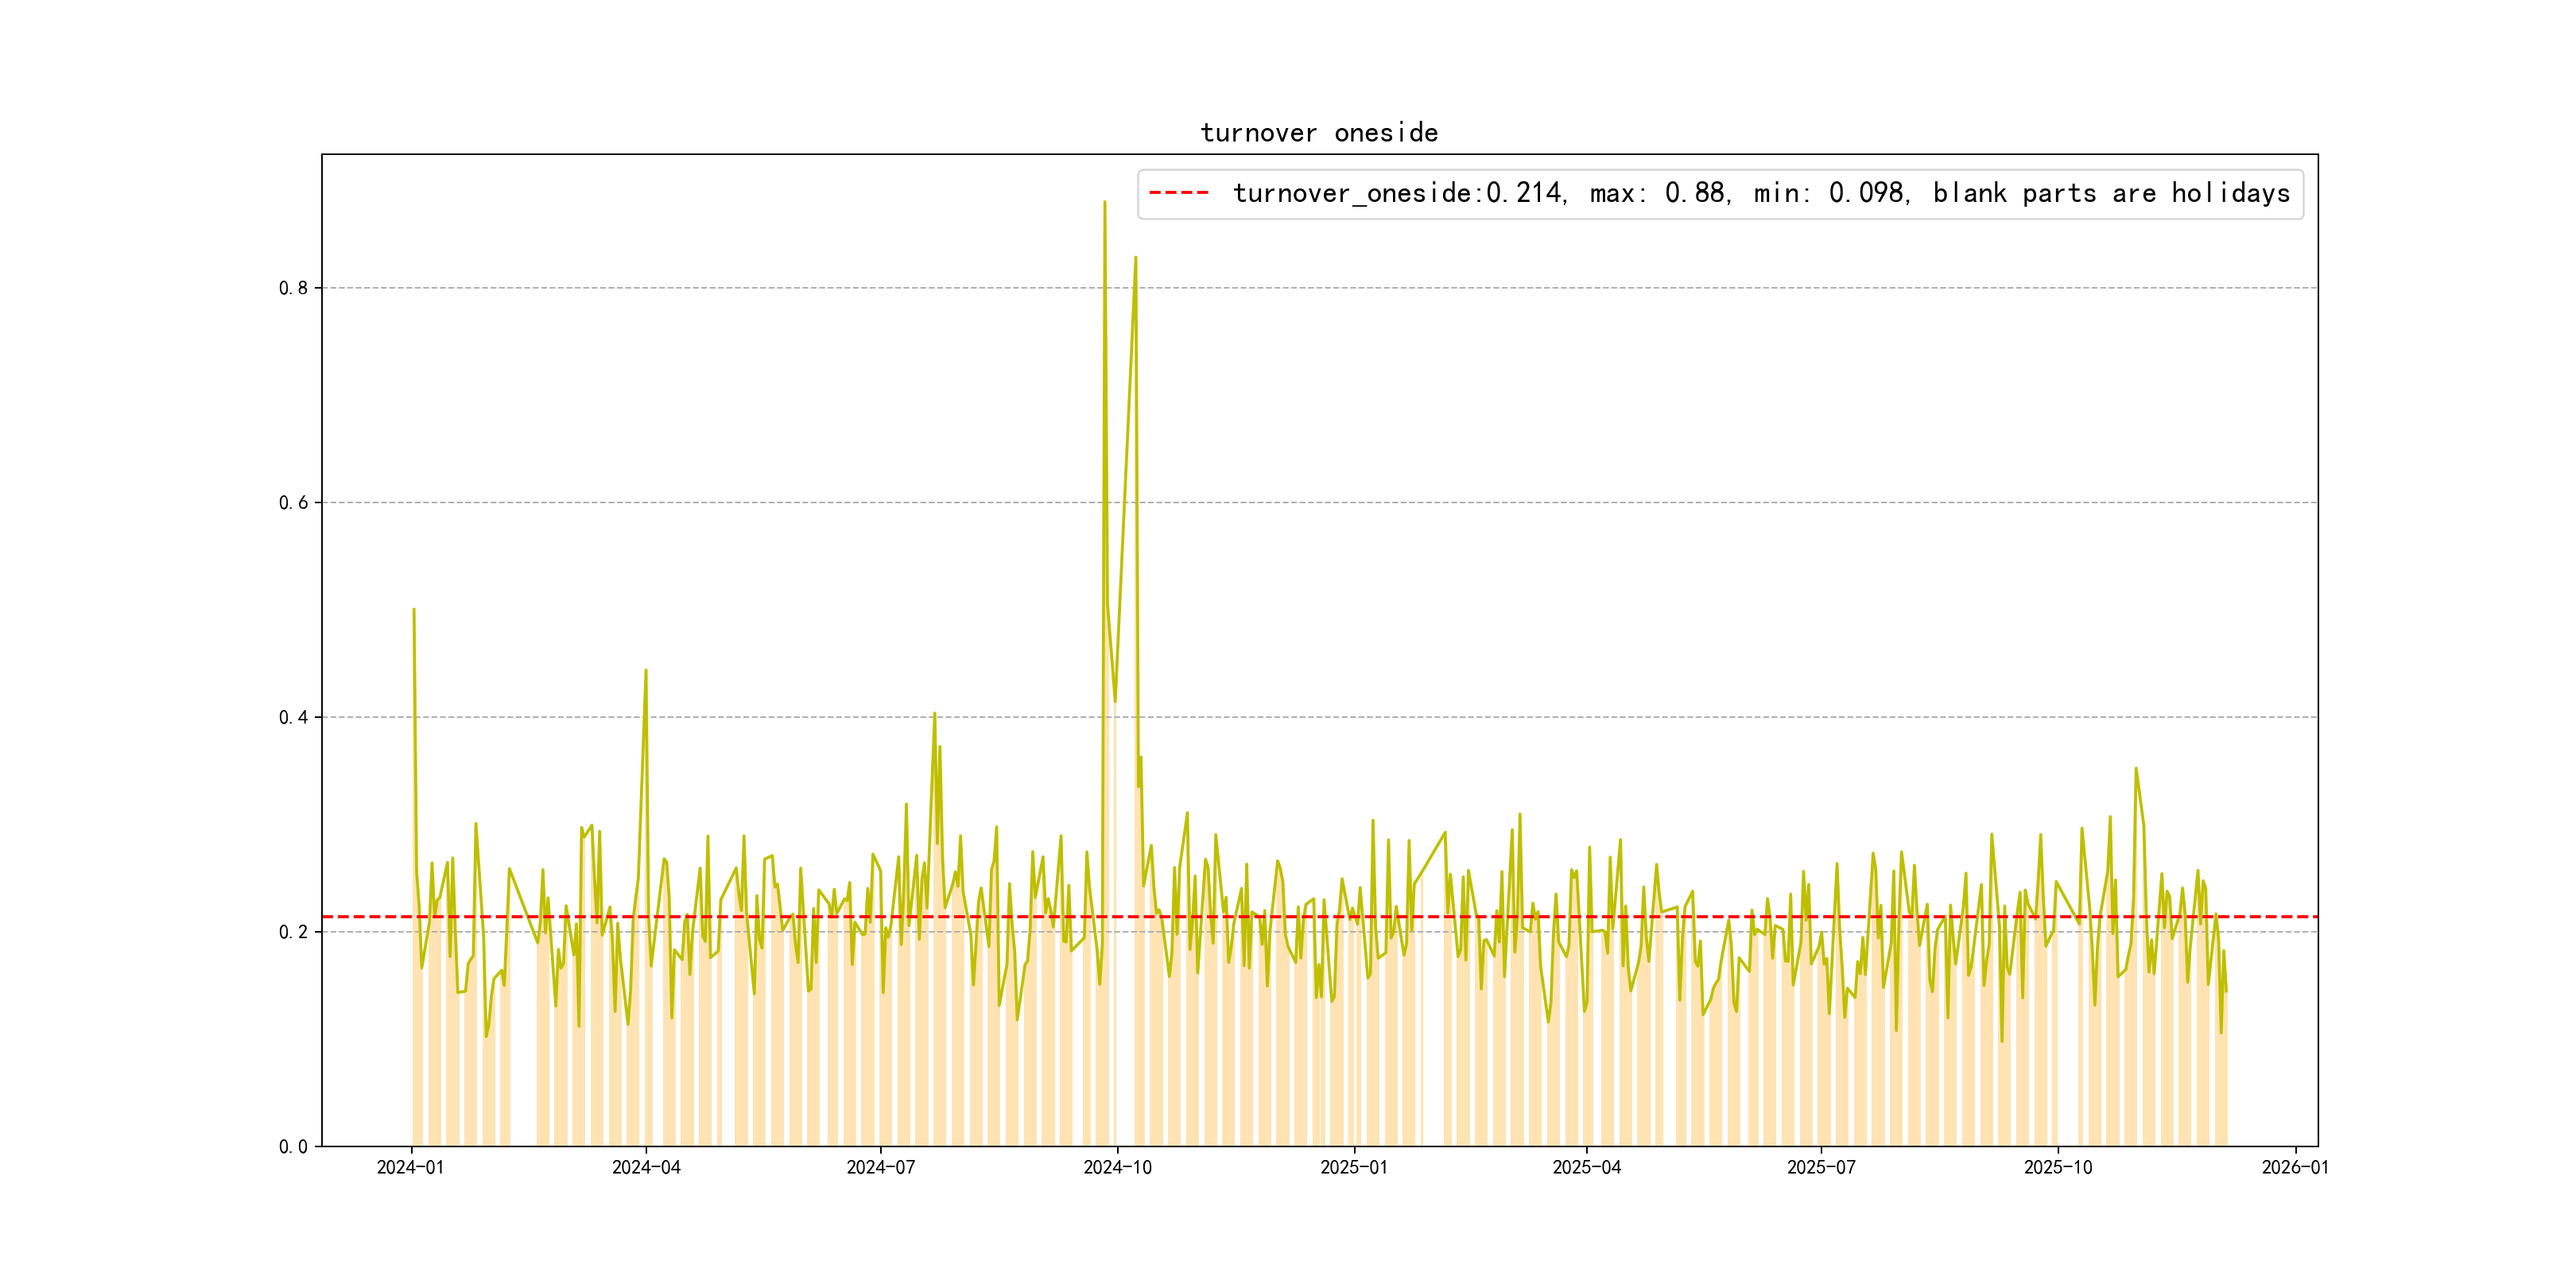Image resolution: width=2576 pixels, height=1288 pixels.
Task: Select the 2025-10 x-axis tick label
Action: click(x=2057, y=1167)
